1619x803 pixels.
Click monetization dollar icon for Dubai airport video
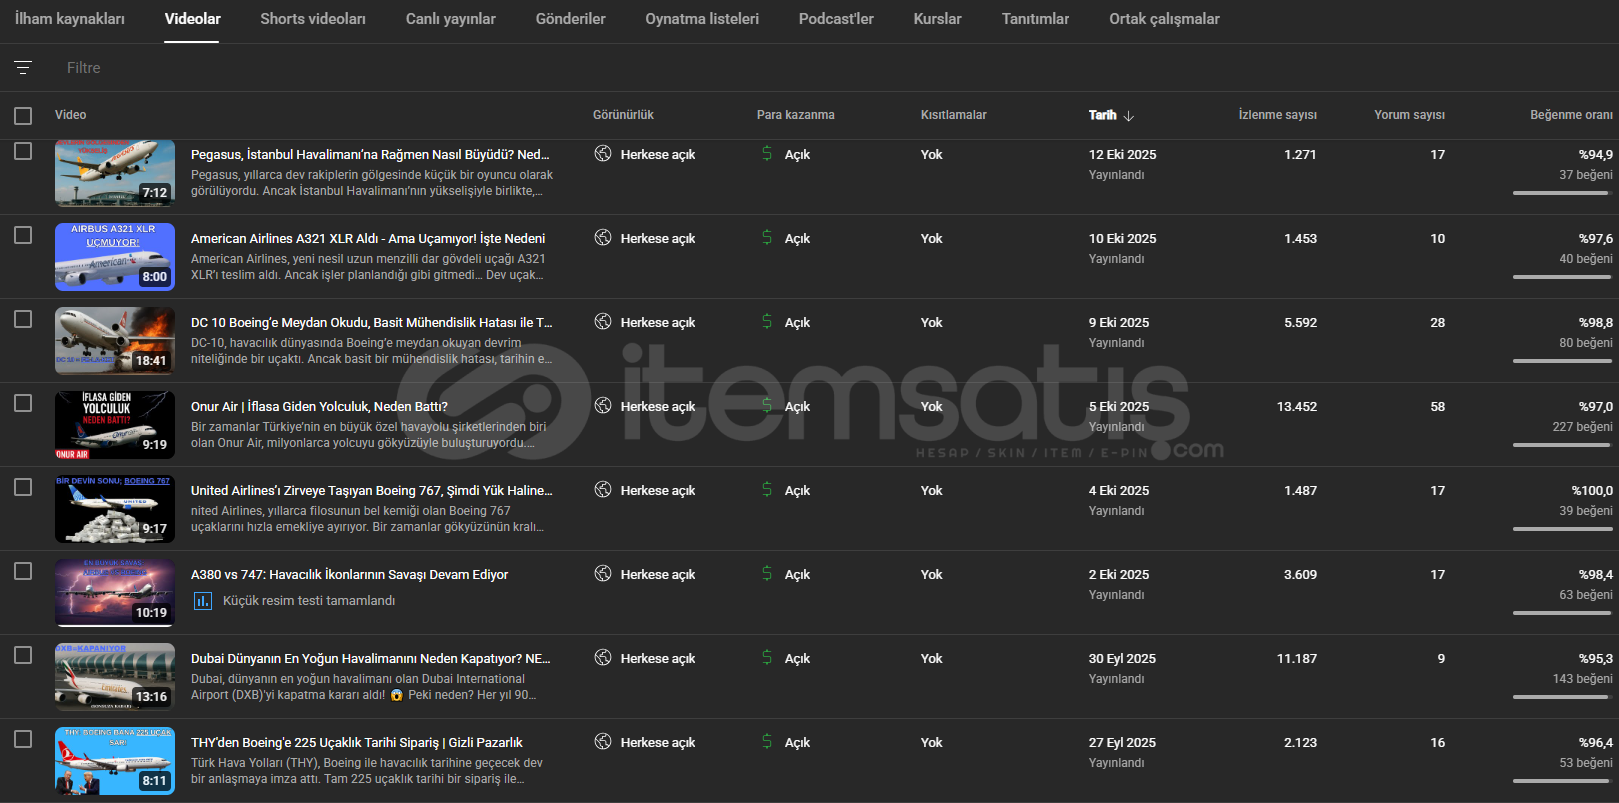pos(767,657)
